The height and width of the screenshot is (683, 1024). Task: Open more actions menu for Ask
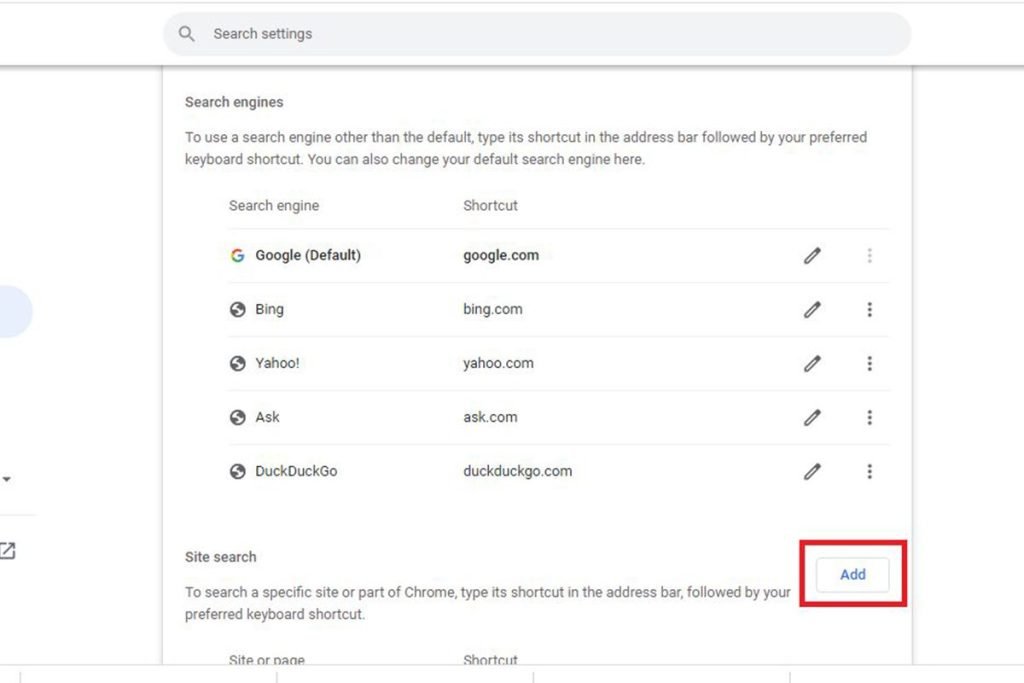point(869,417)
